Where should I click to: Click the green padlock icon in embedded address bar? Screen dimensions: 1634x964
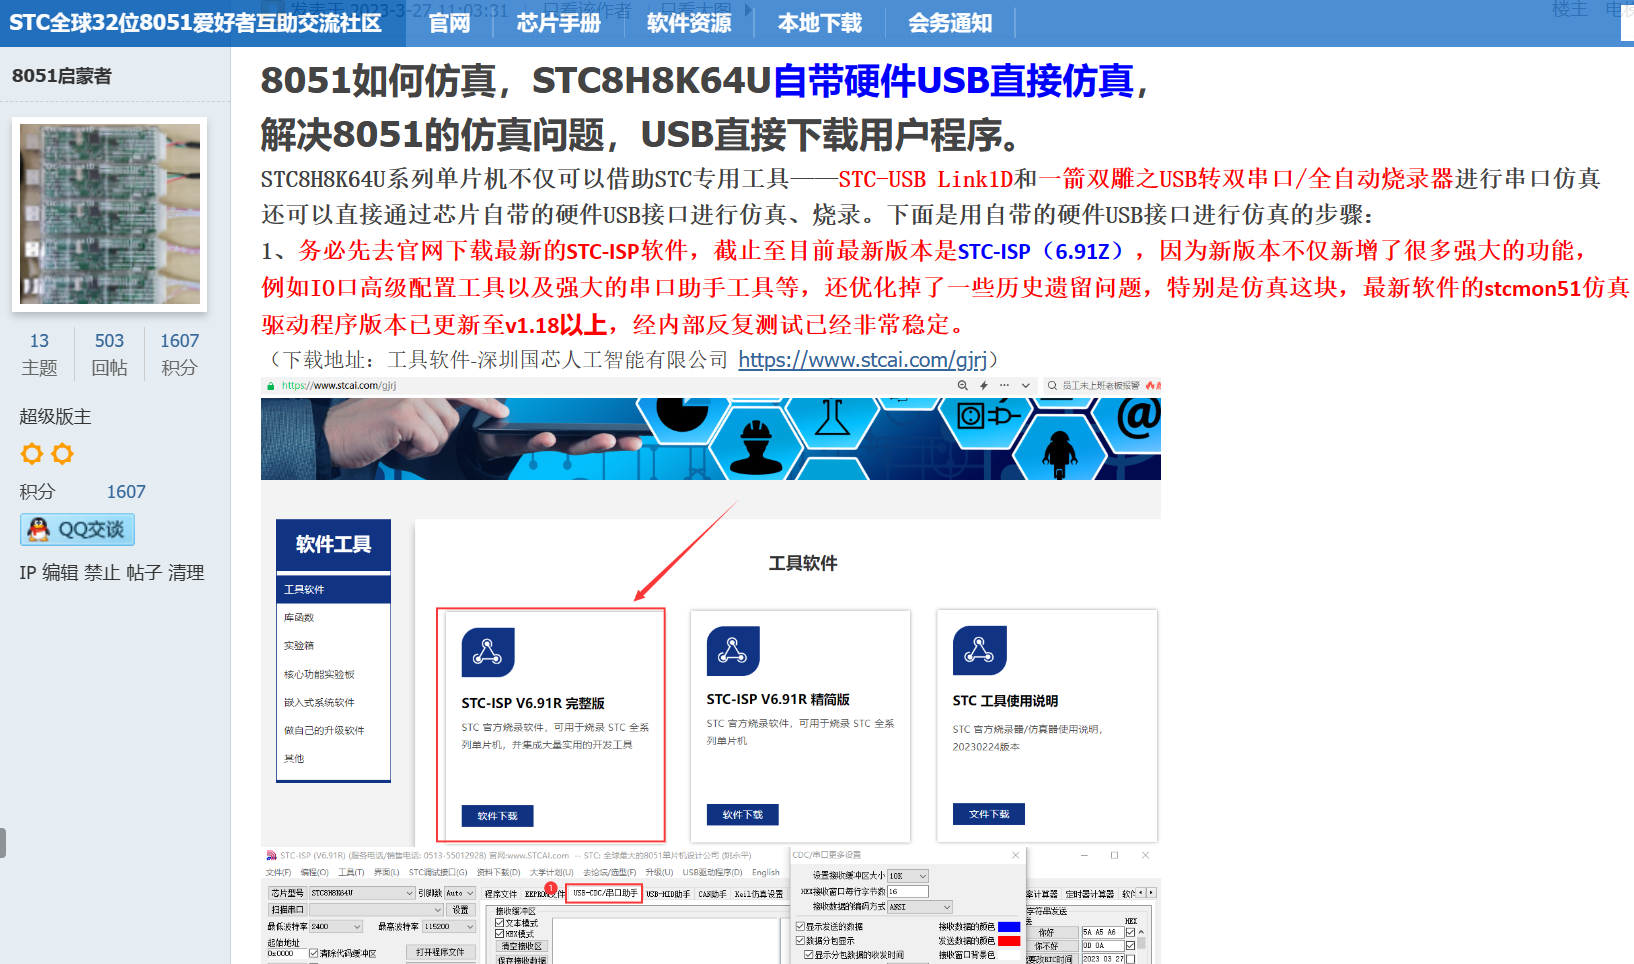click(270, 386)
